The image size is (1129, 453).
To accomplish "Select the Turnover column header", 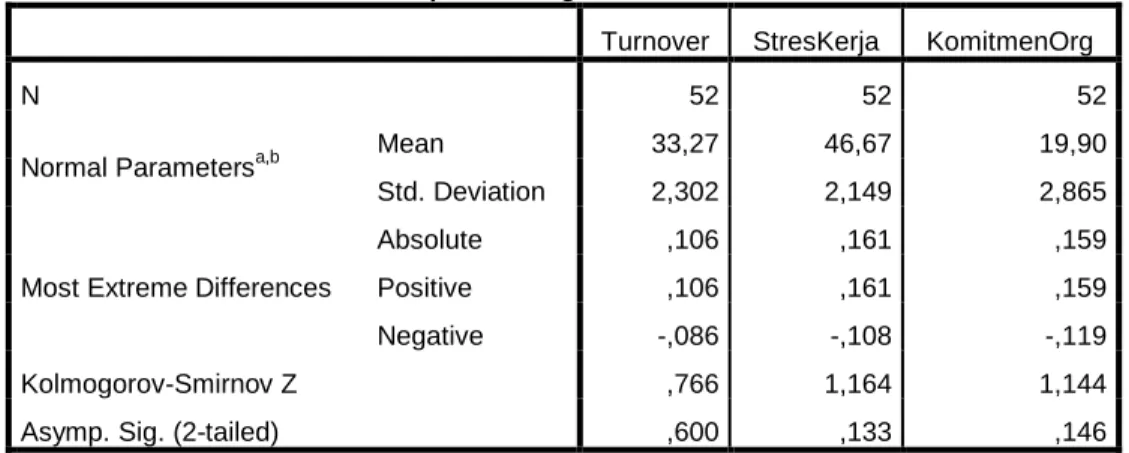I will [x=655, y=42].
